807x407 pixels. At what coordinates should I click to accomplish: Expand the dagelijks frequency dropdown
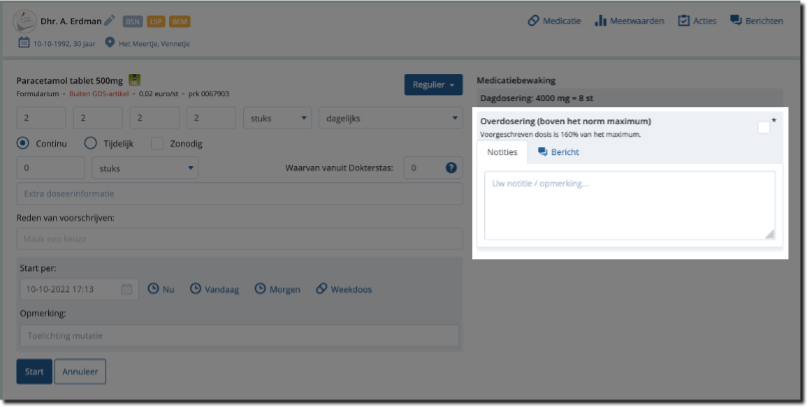(388, 118)
